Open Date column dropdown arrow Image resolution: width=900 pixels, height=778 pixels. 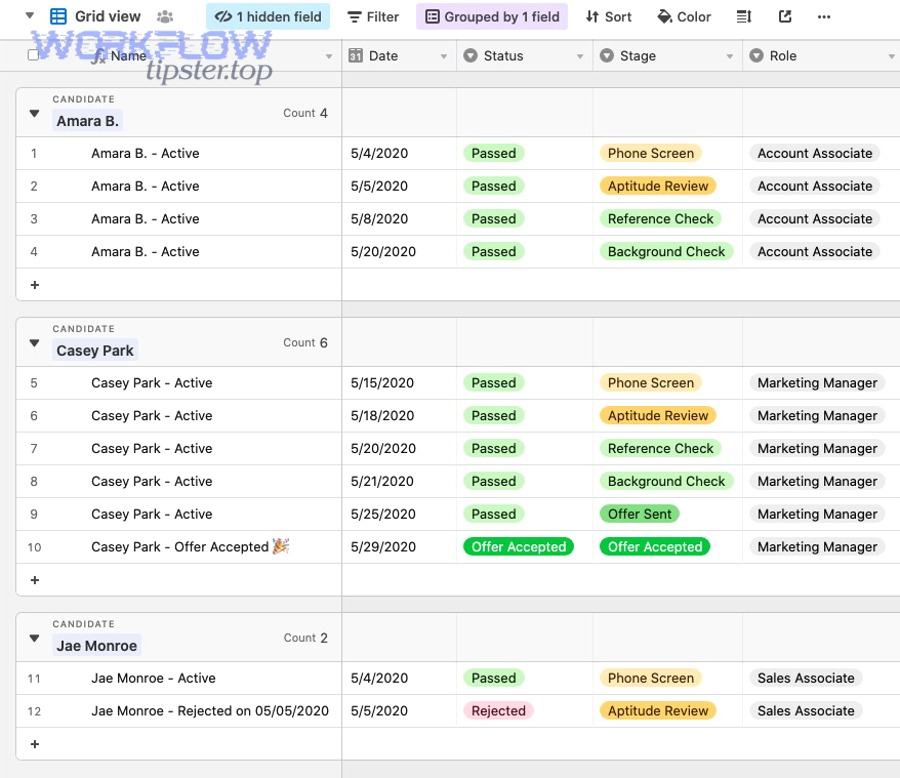[x=444, y=56]
